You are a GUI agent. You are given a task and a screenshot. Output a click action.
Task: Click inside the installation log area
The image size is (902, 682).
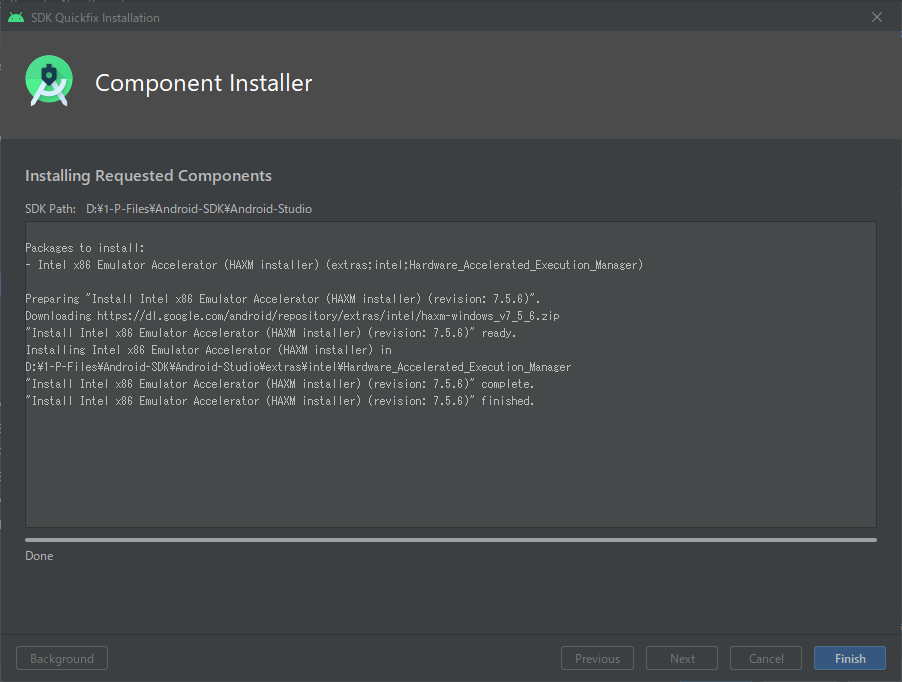coord(450,460)
